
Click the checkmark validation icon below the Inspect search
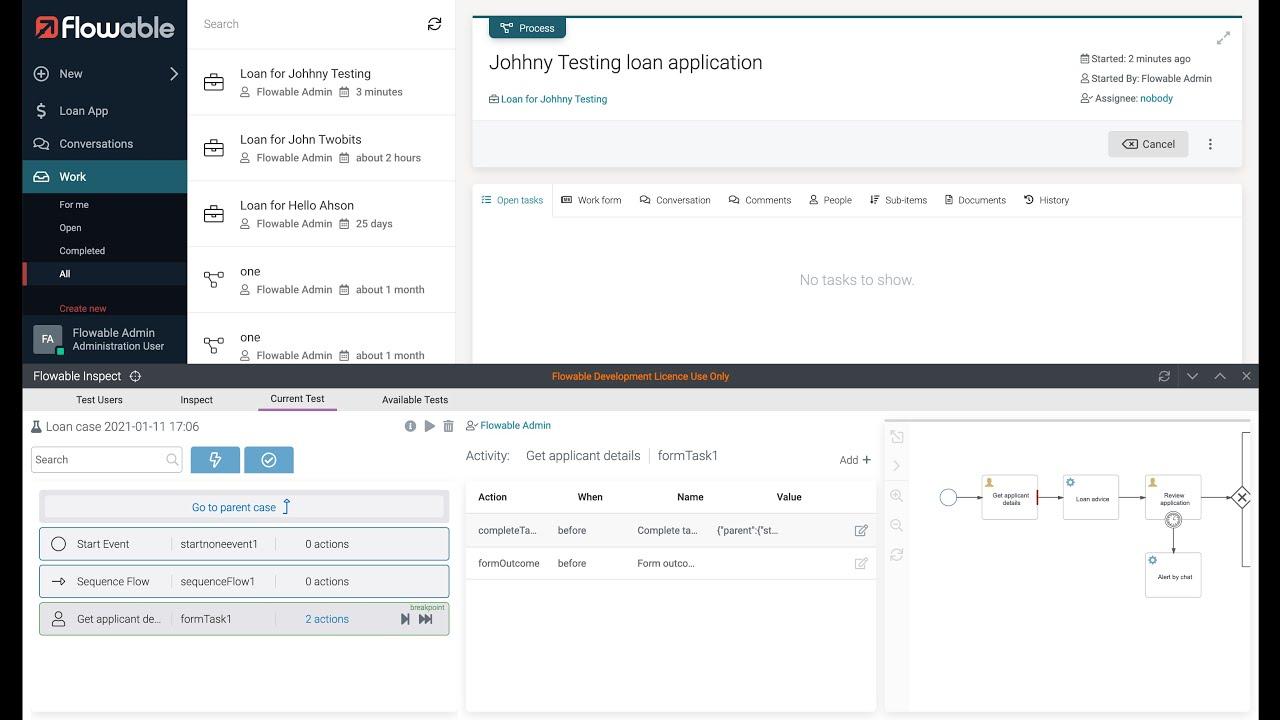tap(268, 460)
